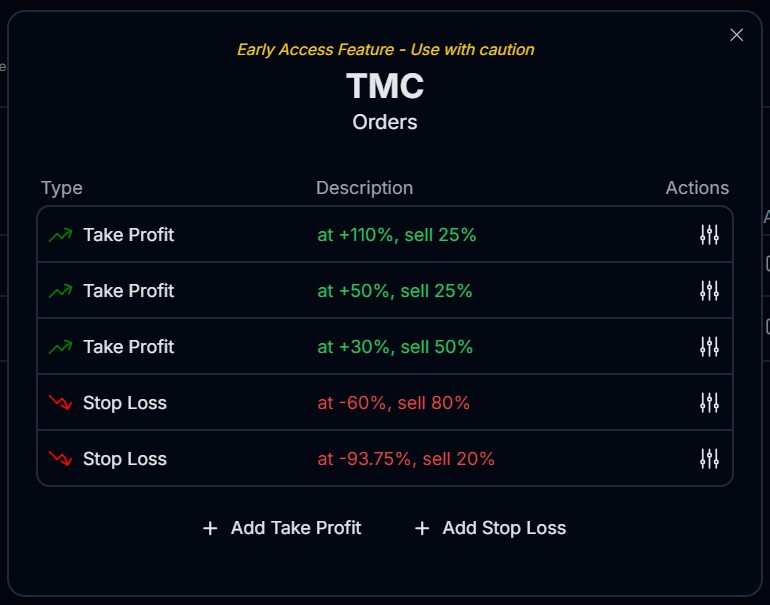This screenshot has width=770, height=605.
Task: Open settings for the +110% Take Profit order
Action: [x=709, y=235]
